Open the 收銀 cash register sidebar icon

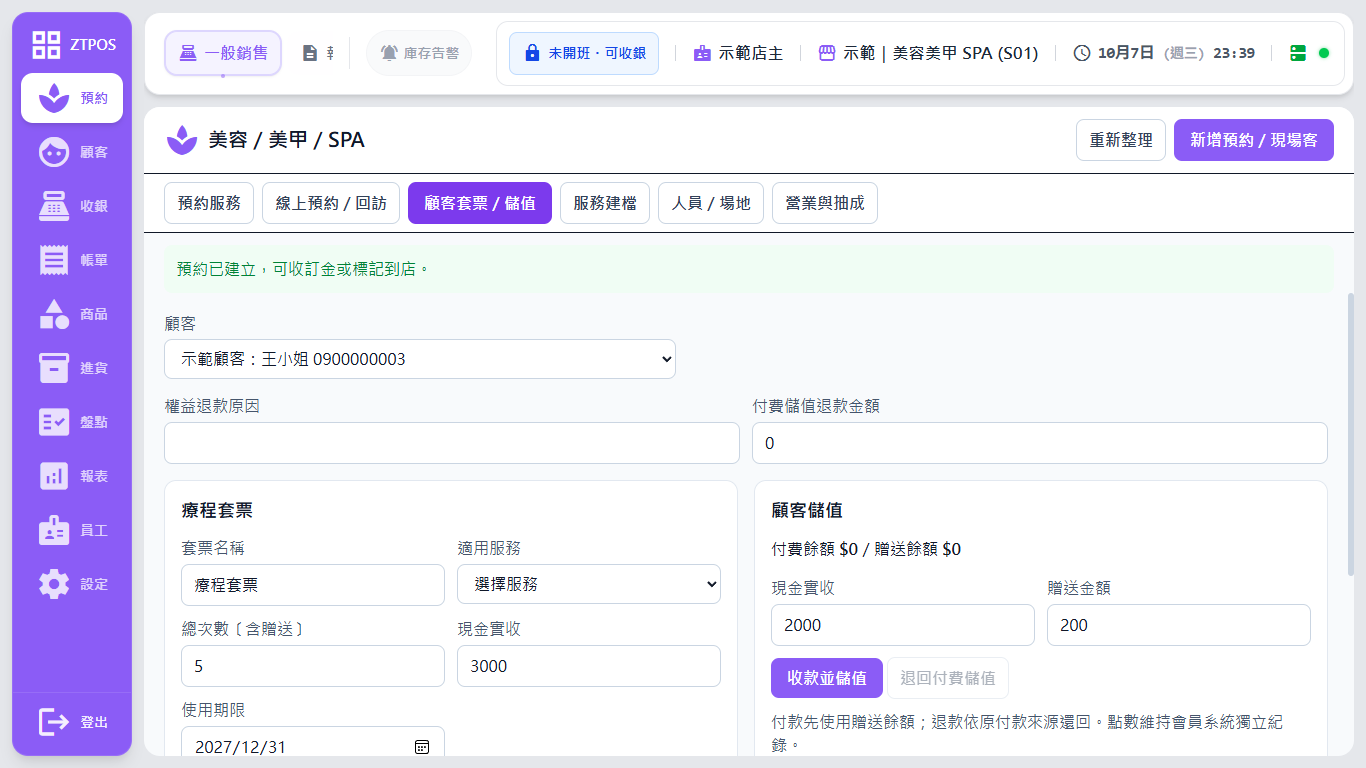(x=53, y=206)
